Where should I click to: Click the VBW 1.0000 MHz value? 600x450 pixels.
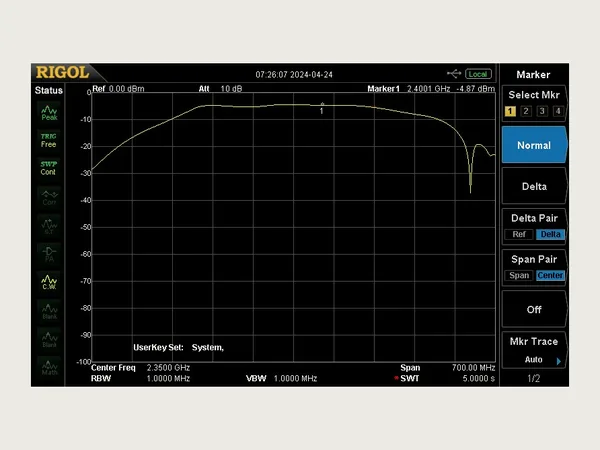coord(295,378)
